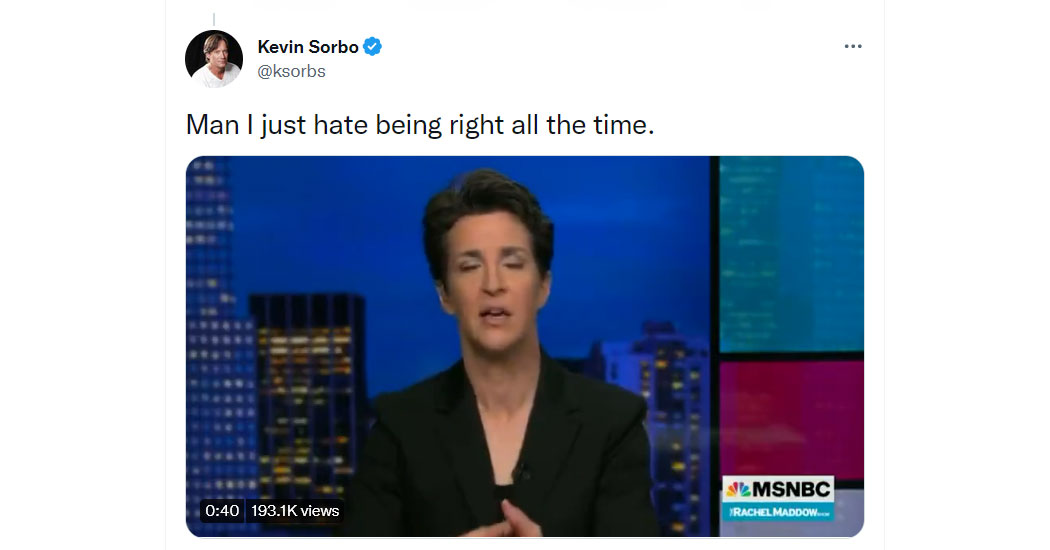The height and width of the screenshot is (550, 1050).
Task: Play the embedded MSNBC video clip
Action: point(524,346)
